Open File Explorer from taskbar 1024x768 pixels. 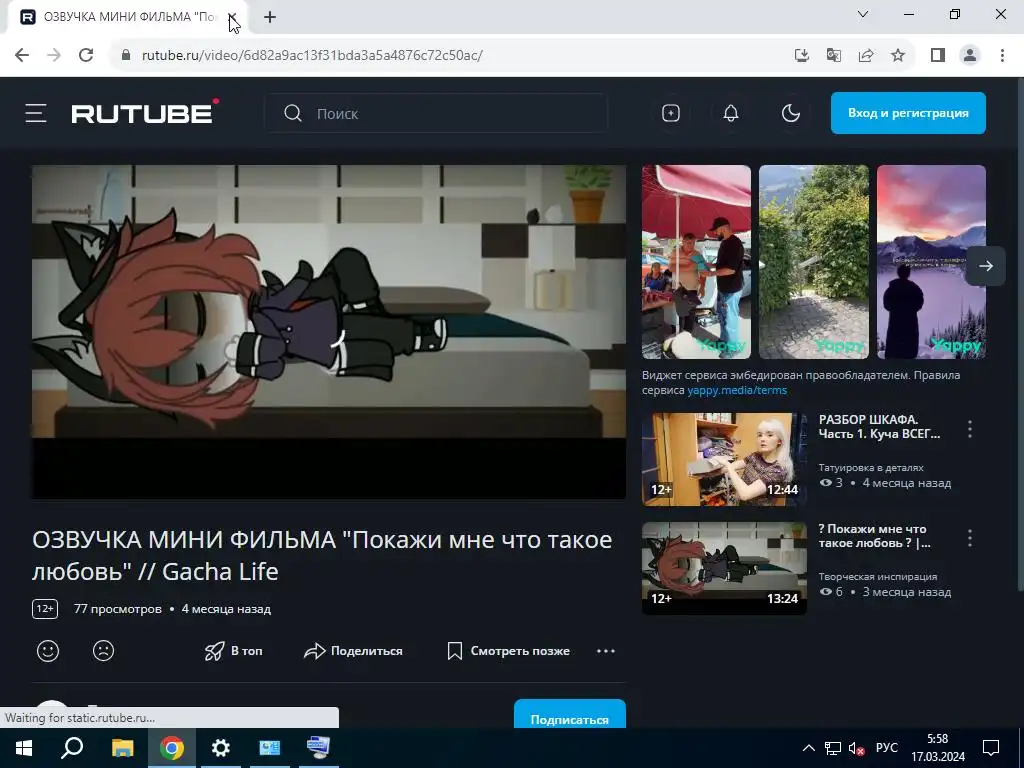122,748
